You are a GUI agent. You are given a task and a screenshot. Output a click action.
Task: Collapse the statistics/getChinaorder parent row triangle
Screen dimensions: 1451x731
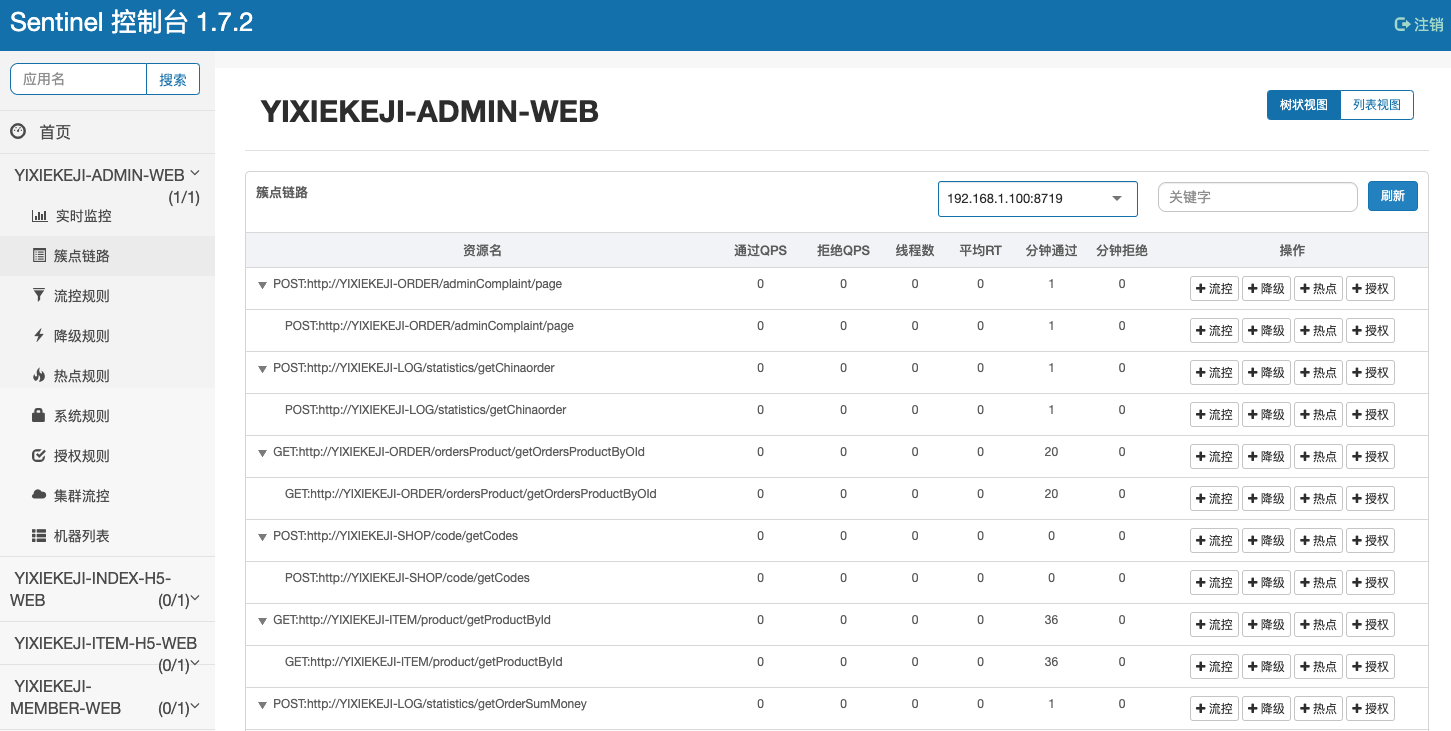(262, 369)
